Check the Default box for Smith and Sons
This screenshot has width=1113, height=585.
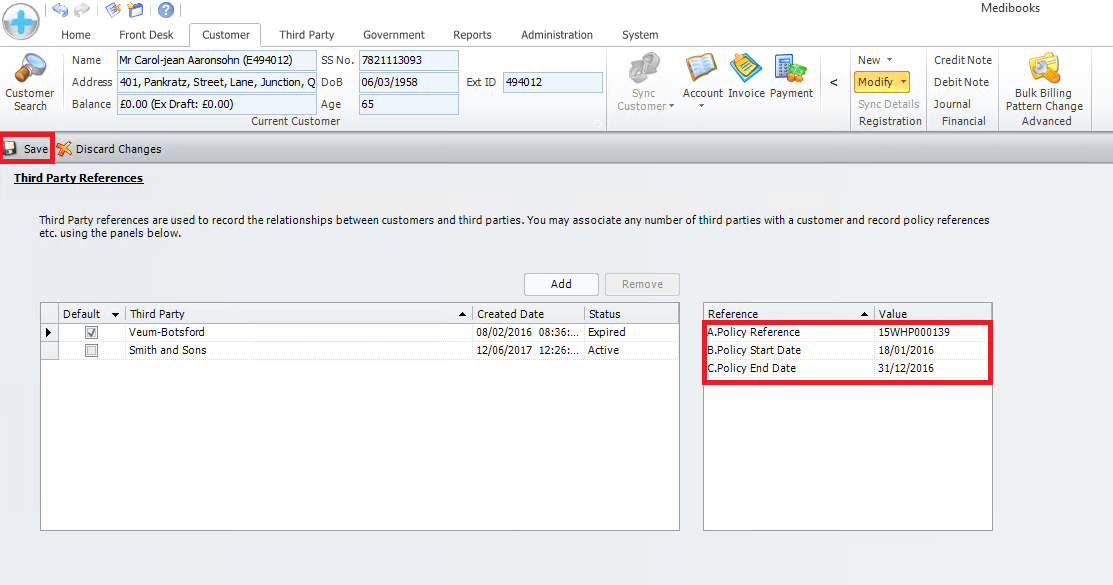click(x=91, y=350)
